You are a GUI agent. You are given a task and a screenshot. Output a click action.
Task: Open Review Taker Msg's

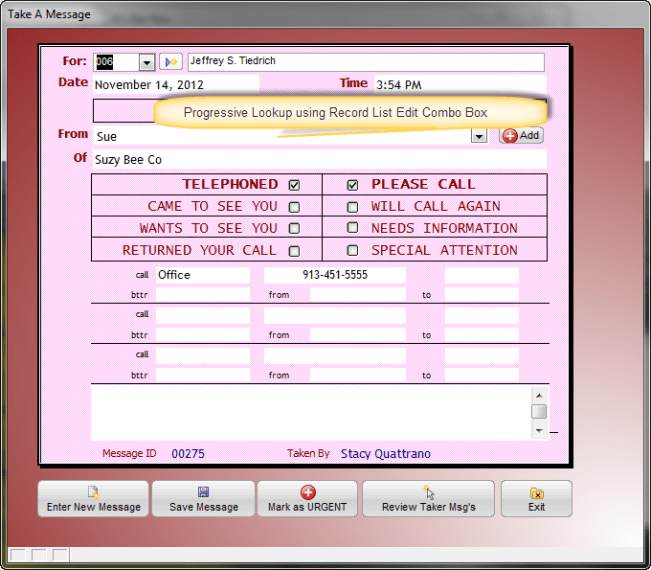[x=428, y=499]
